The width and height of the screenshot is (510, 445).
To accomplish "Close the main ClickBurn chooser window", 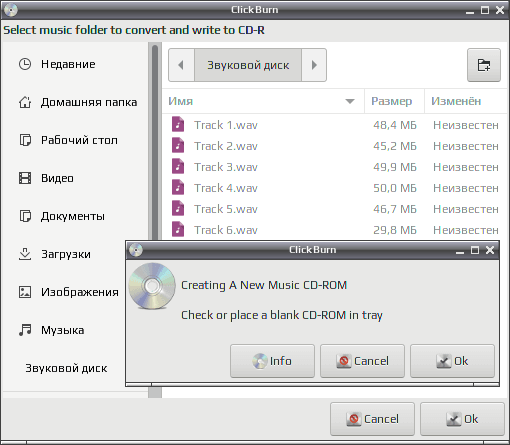I will [500, 10].
